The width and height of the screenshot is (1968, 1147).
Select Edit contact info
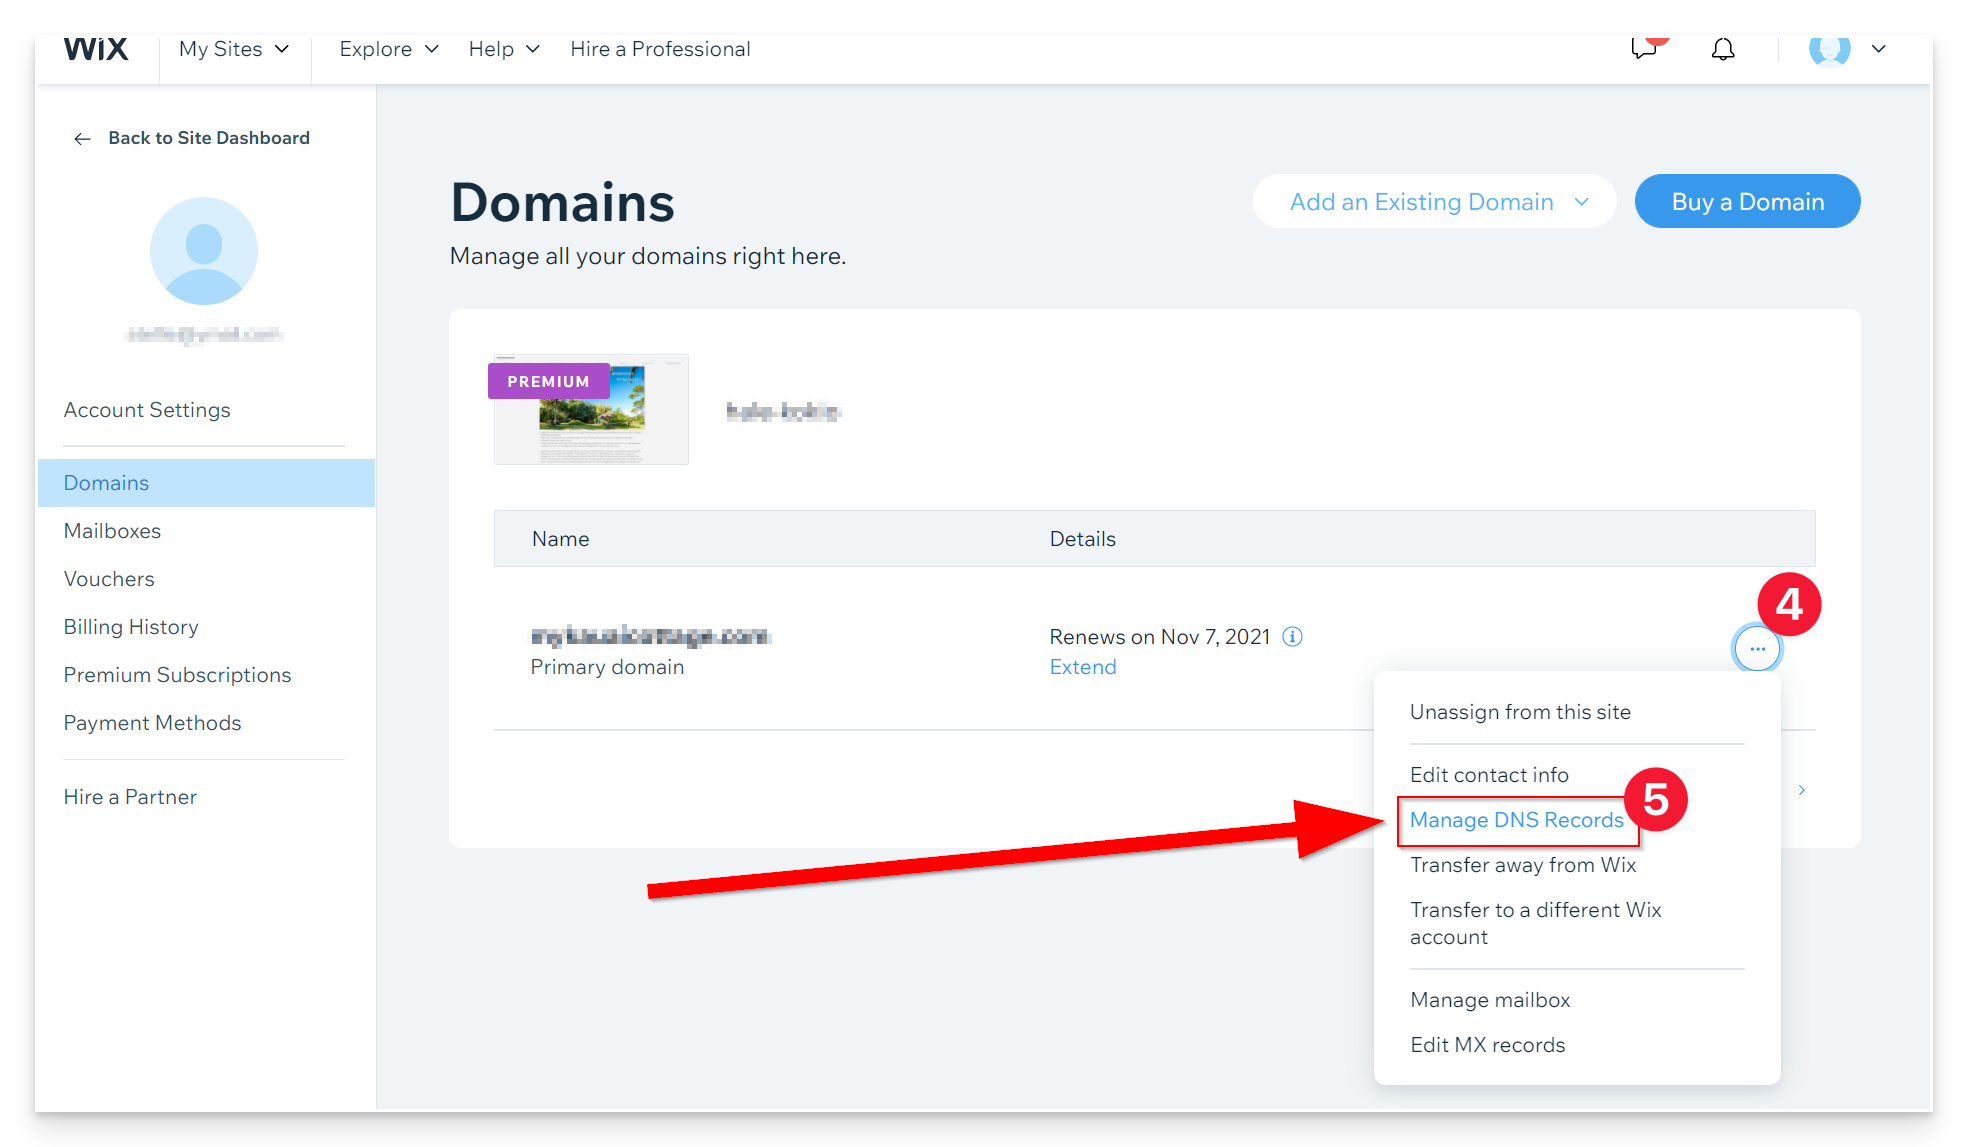[x=1489, y=775]
